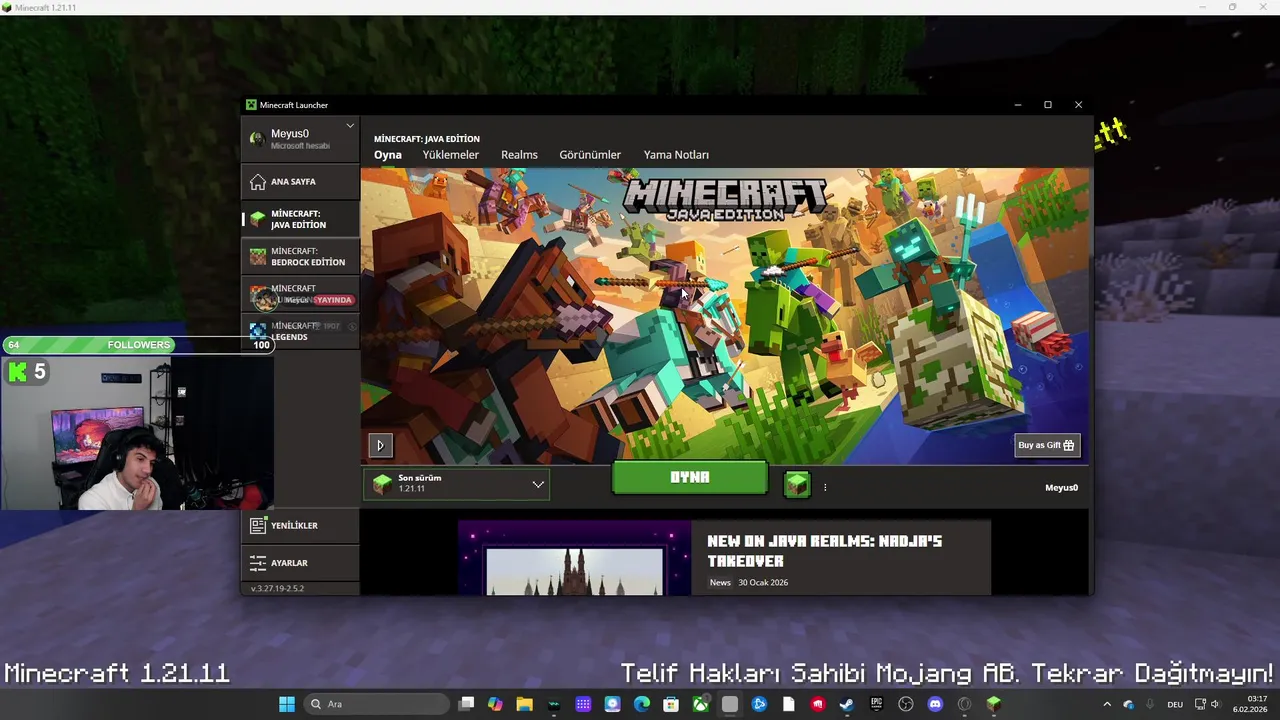Viewport: 1280px width, 720px height.
Task: Expand the Son sürüm version dropdown
Action: (456, 484)
